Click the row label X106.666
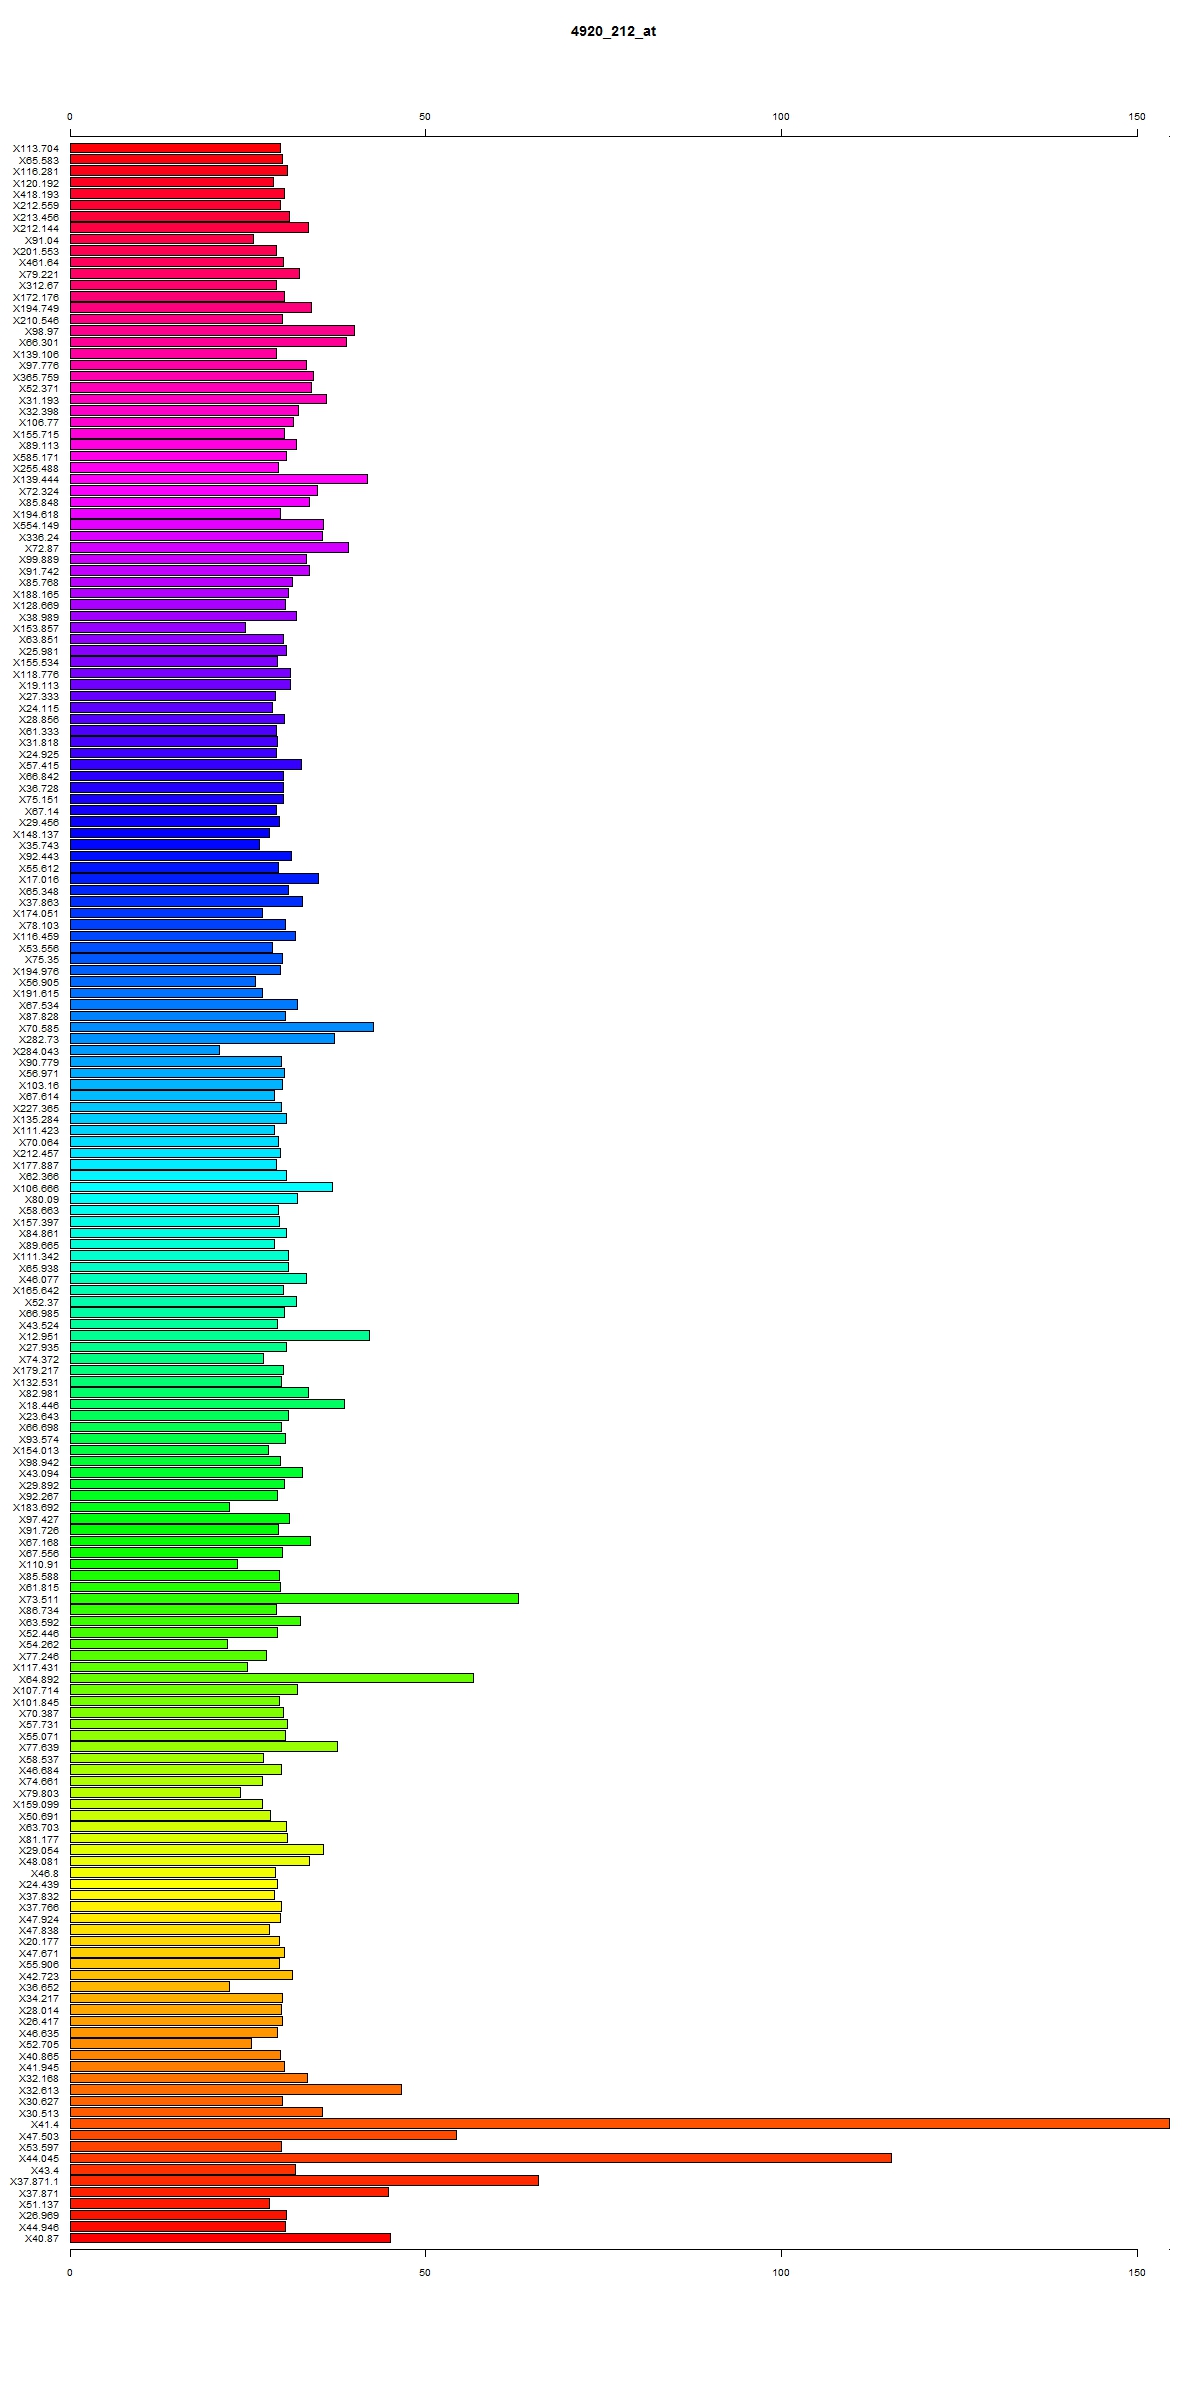 point(36,1188)
